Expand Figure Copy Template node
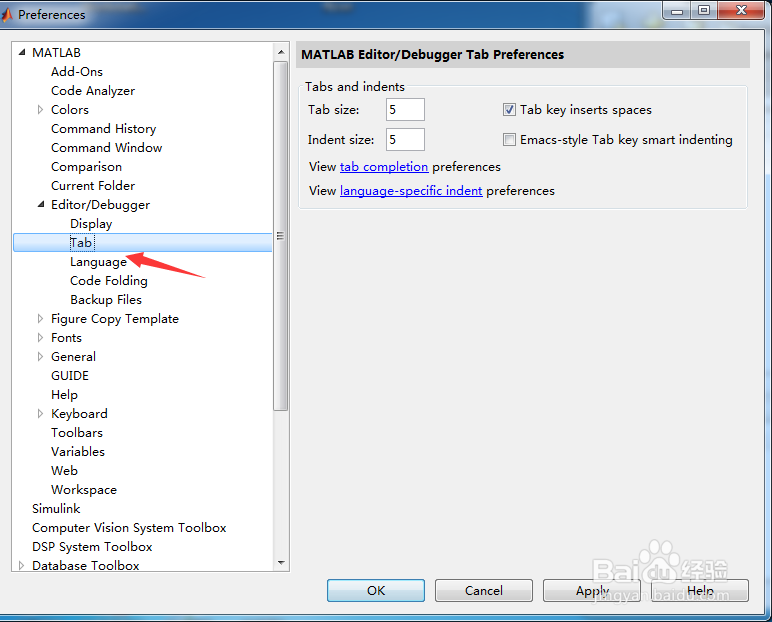 tap(40, 319)
